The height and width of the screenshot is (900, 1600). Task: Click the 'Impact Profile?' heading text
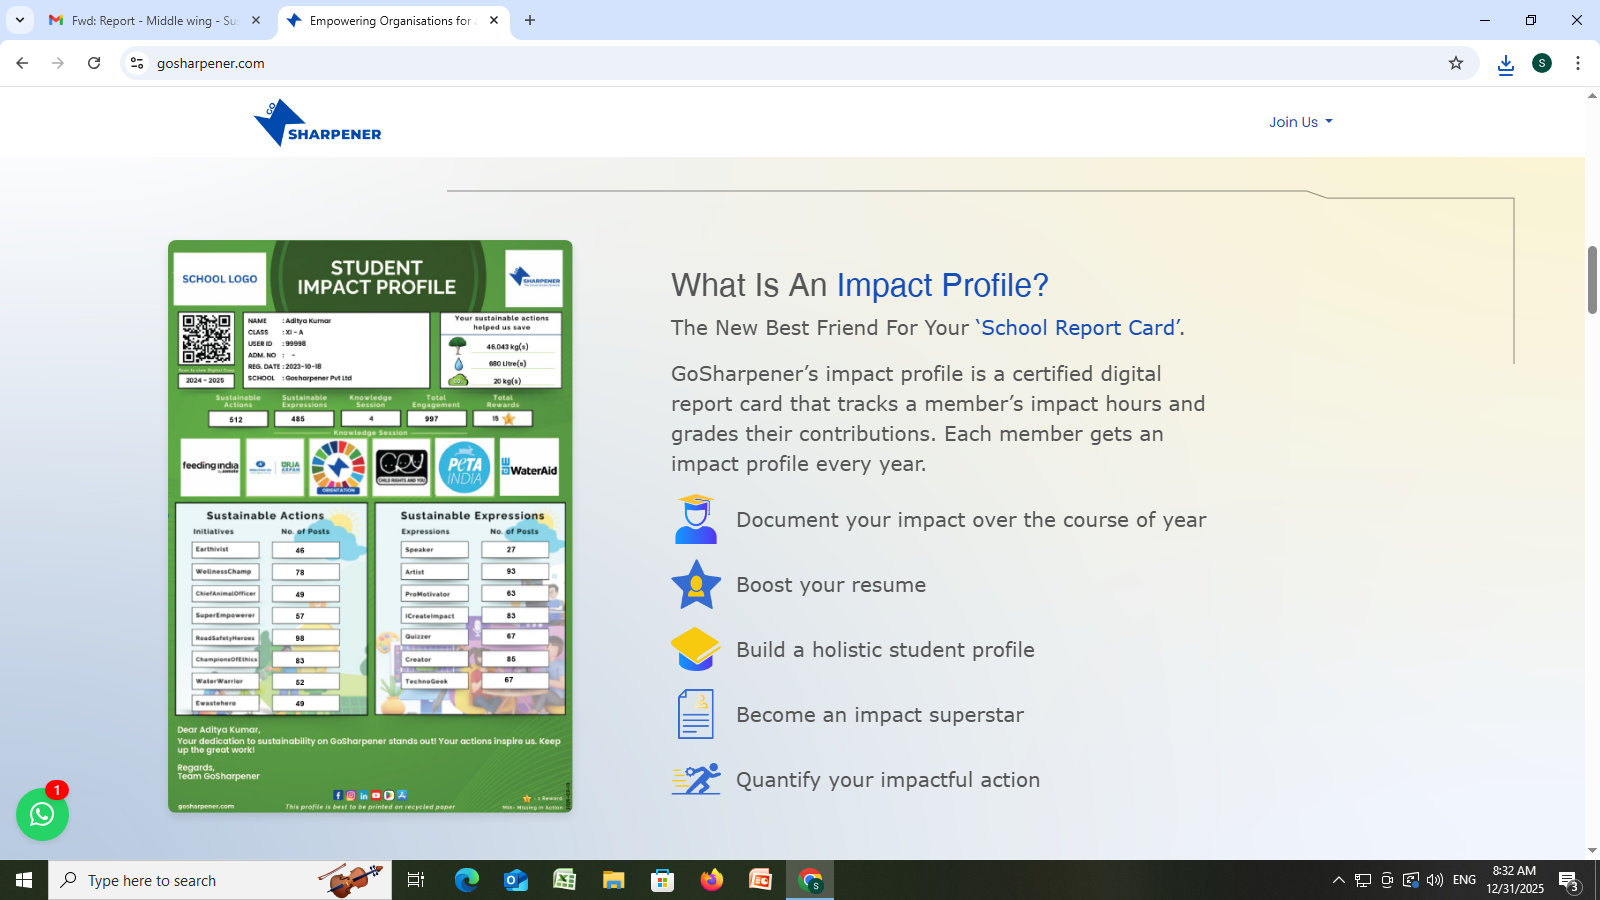point(942,285)
